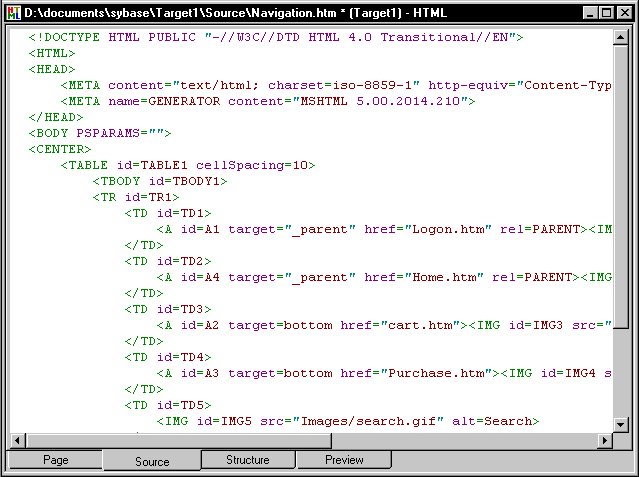
Task: Click the horizontal scrollbar thumb
Action: (179, 440)
